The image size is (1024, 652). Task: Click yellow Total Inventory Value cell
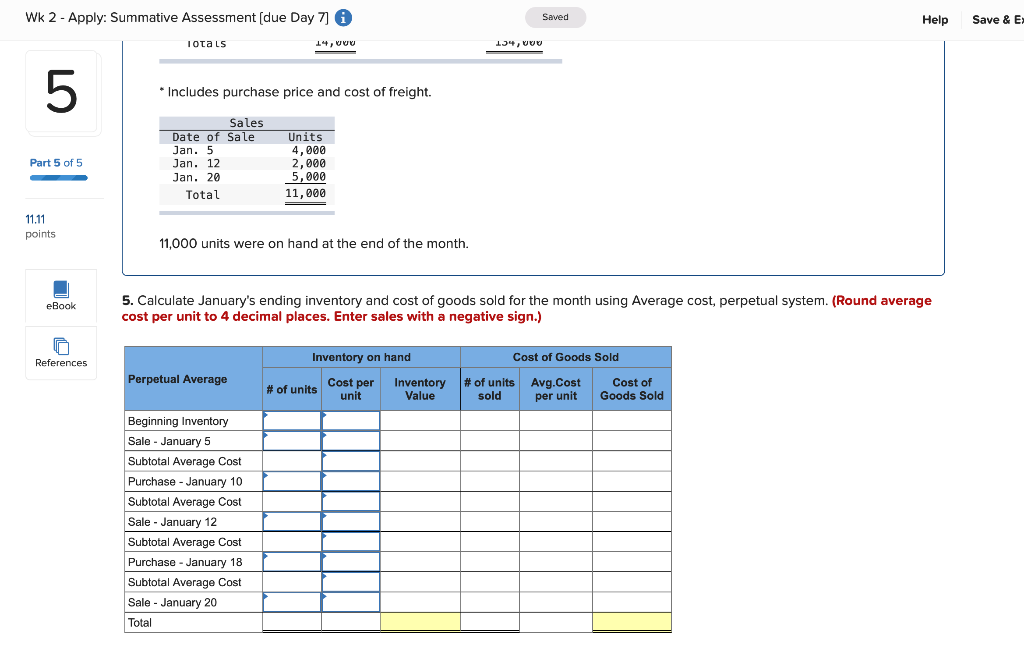(419, 622)
